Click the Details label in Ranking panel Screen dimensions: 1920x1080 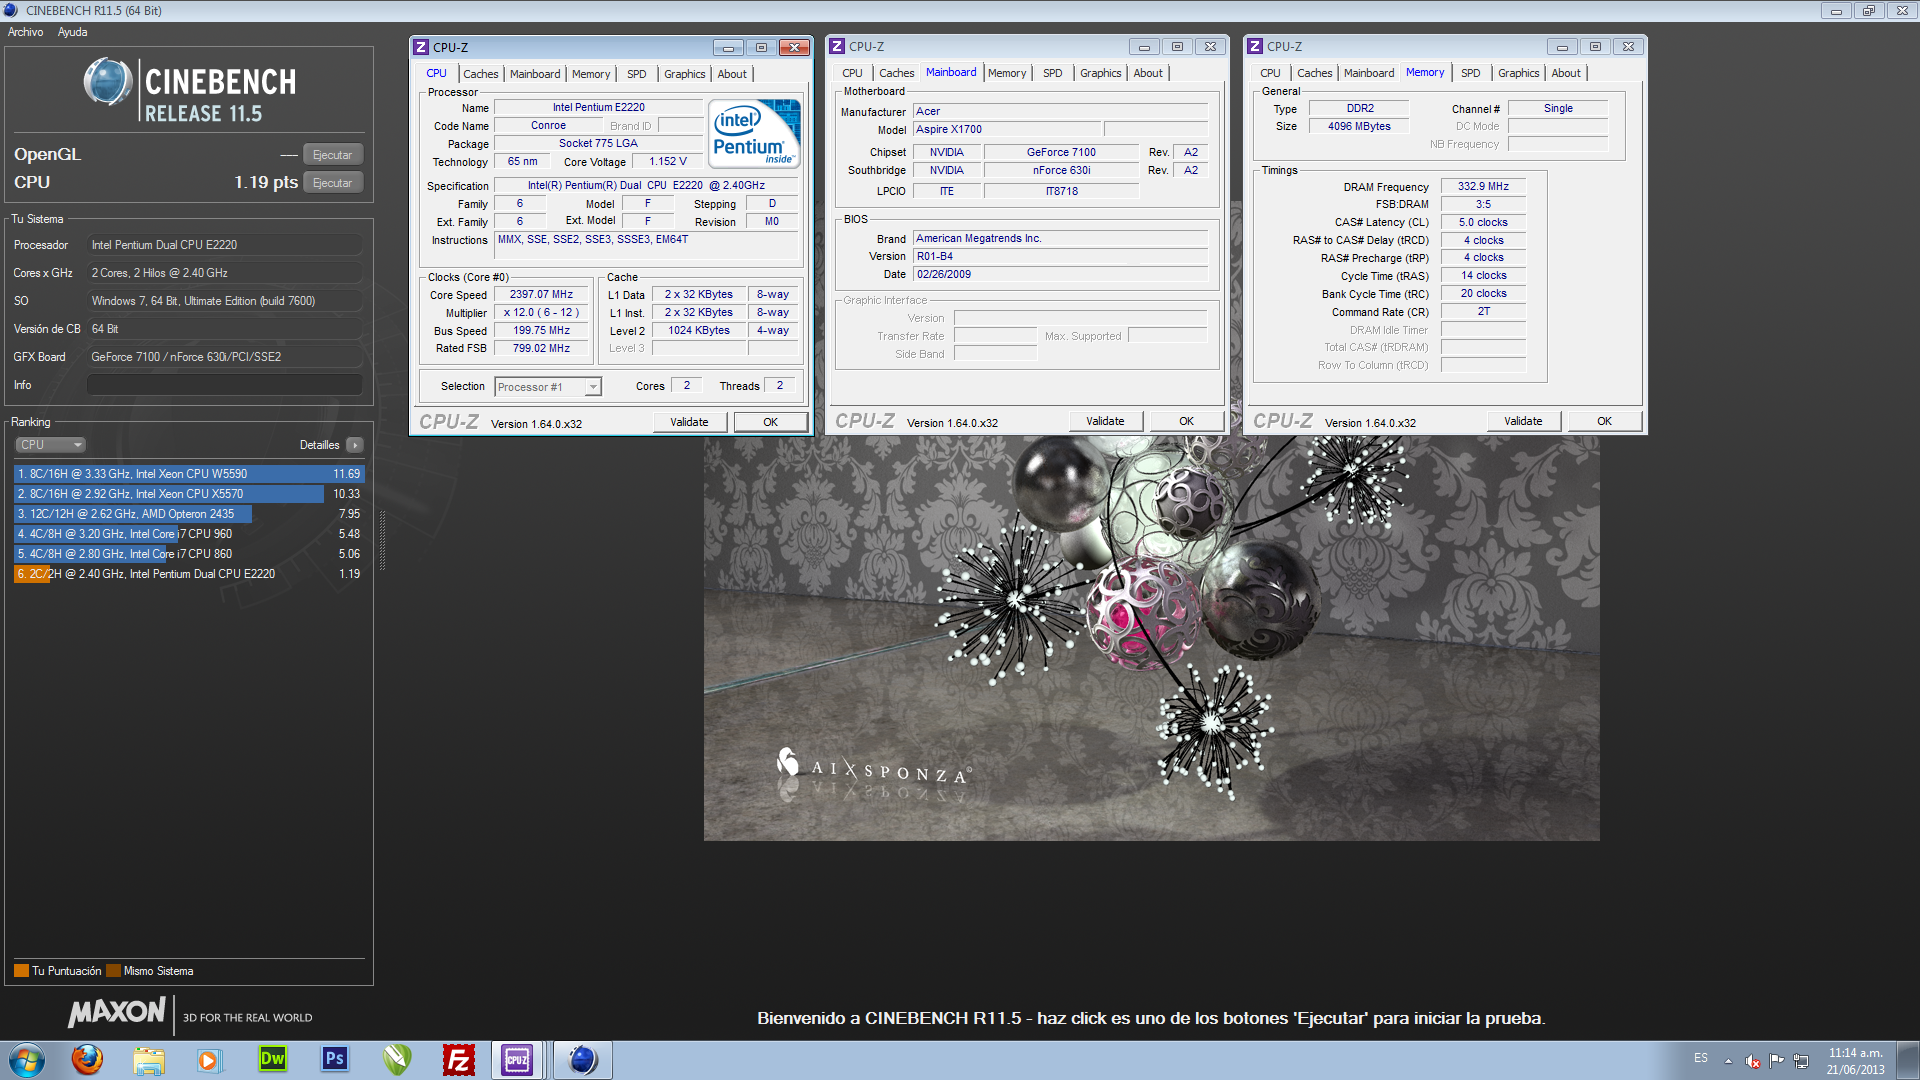tap(319, 445)
